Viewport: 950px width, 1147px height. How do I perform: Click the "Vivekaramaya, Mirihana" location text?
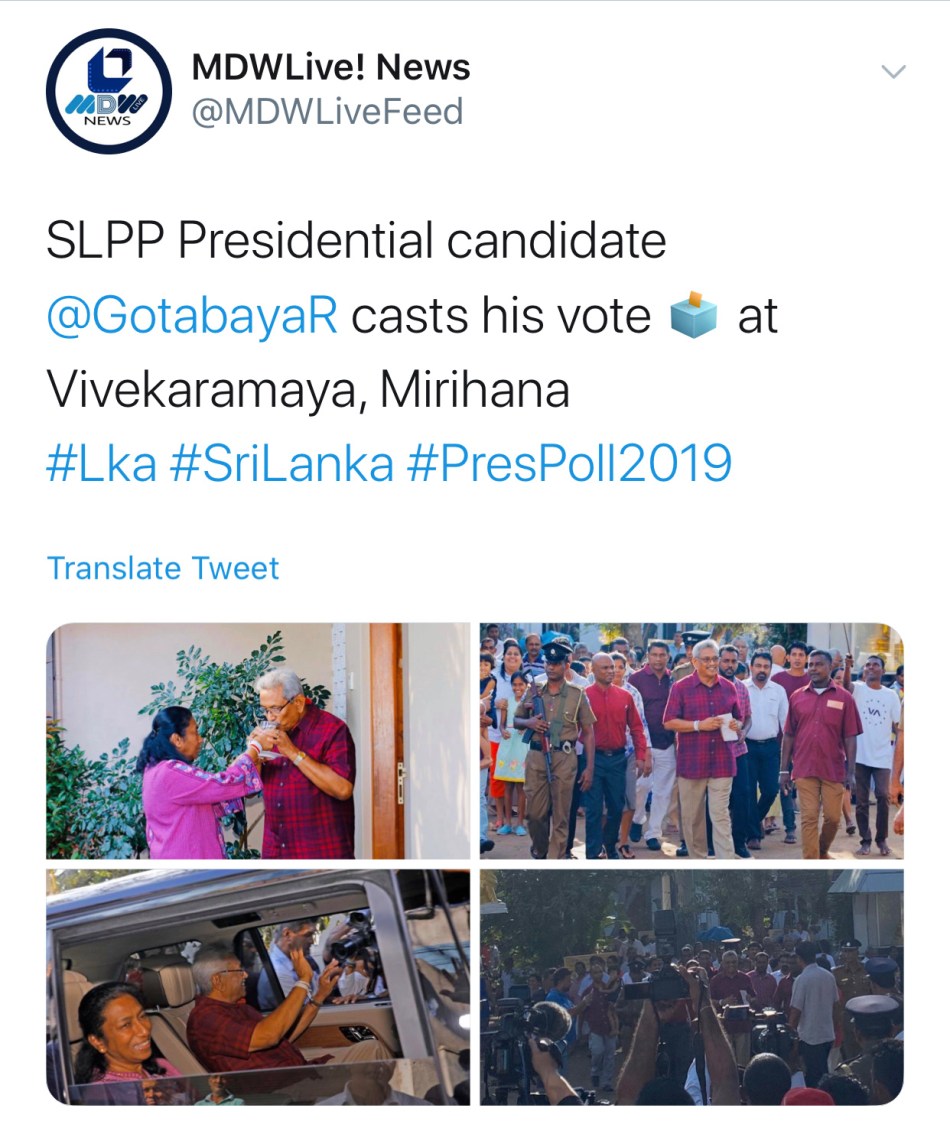click(x=308, y=390)
